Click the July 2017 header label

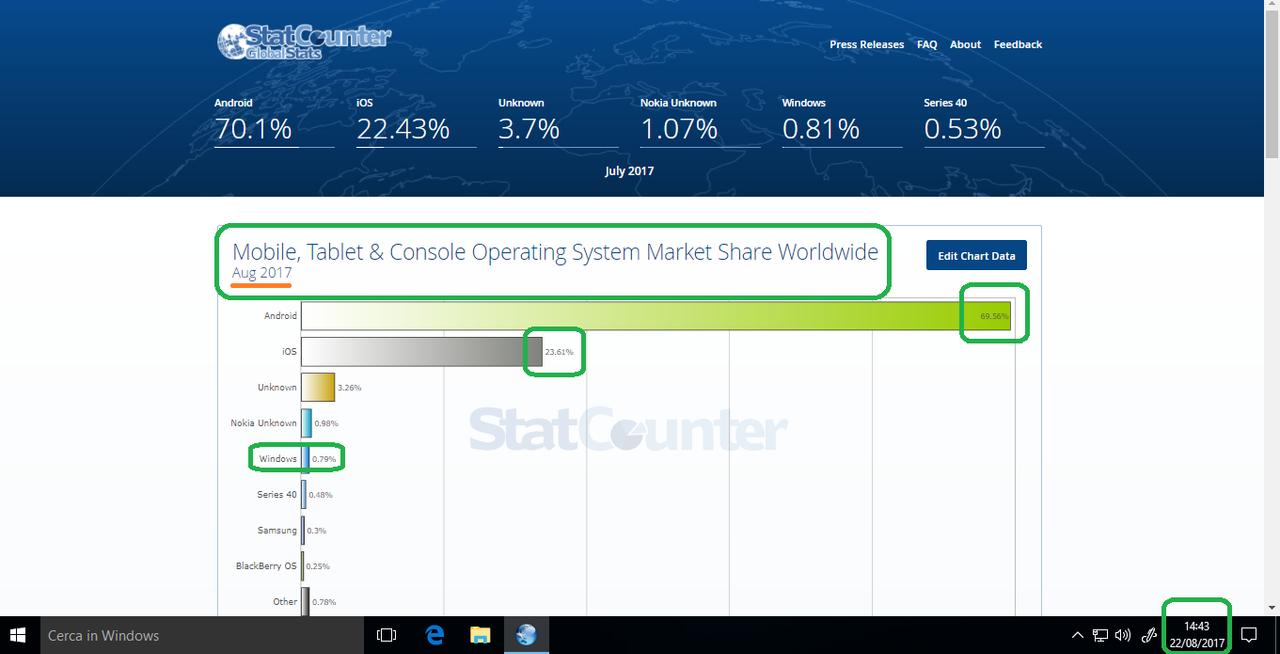[x=629, y=171]
